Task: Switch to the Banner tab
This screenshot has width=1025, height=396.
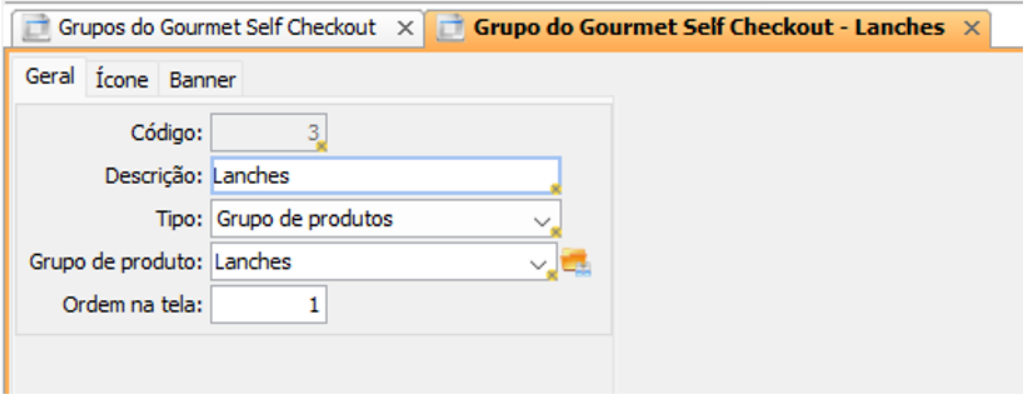Action: click(202, 80)
